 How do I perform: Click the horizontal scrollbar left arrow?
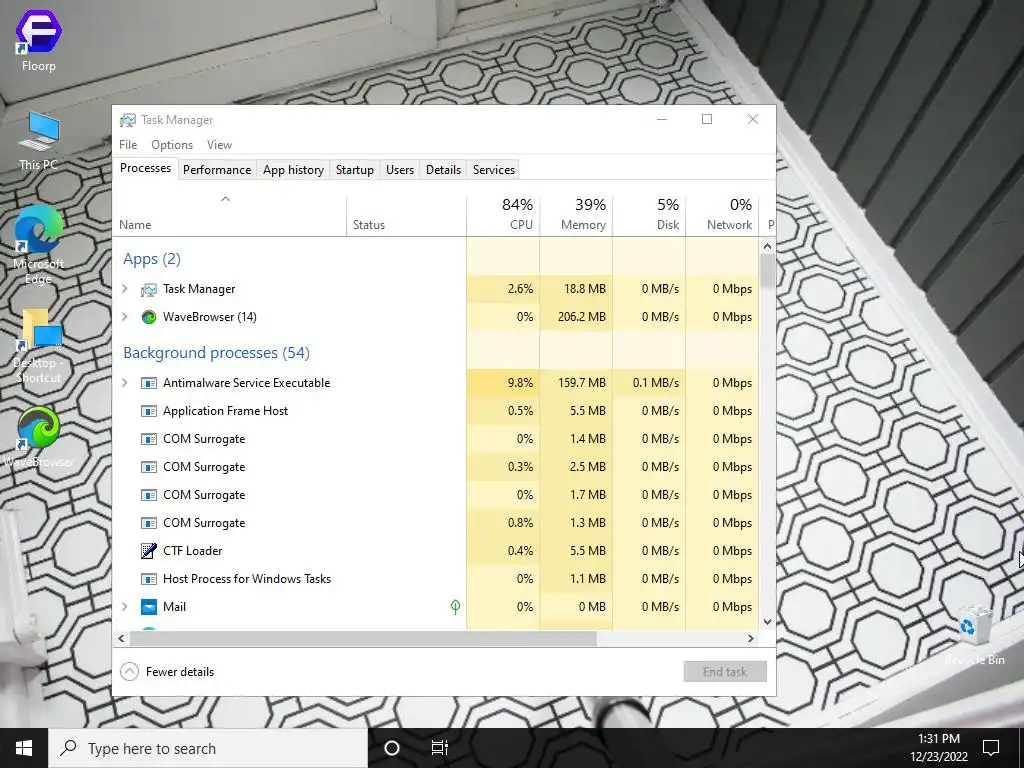(x=121, y=638)
